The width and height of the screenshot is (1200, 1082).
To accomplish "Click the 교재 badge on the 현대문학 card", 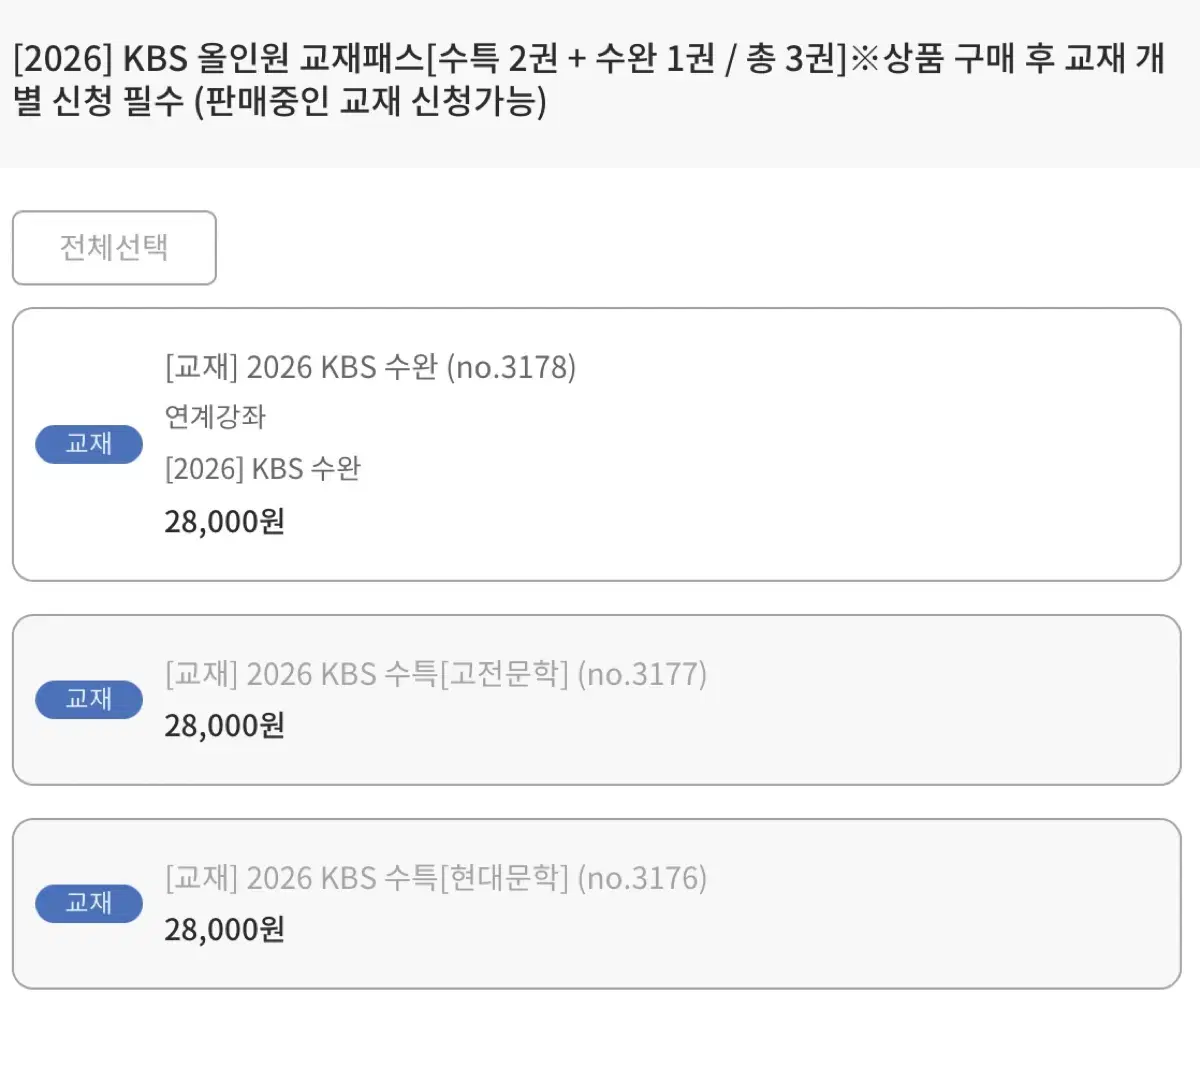I will point(88,903).
